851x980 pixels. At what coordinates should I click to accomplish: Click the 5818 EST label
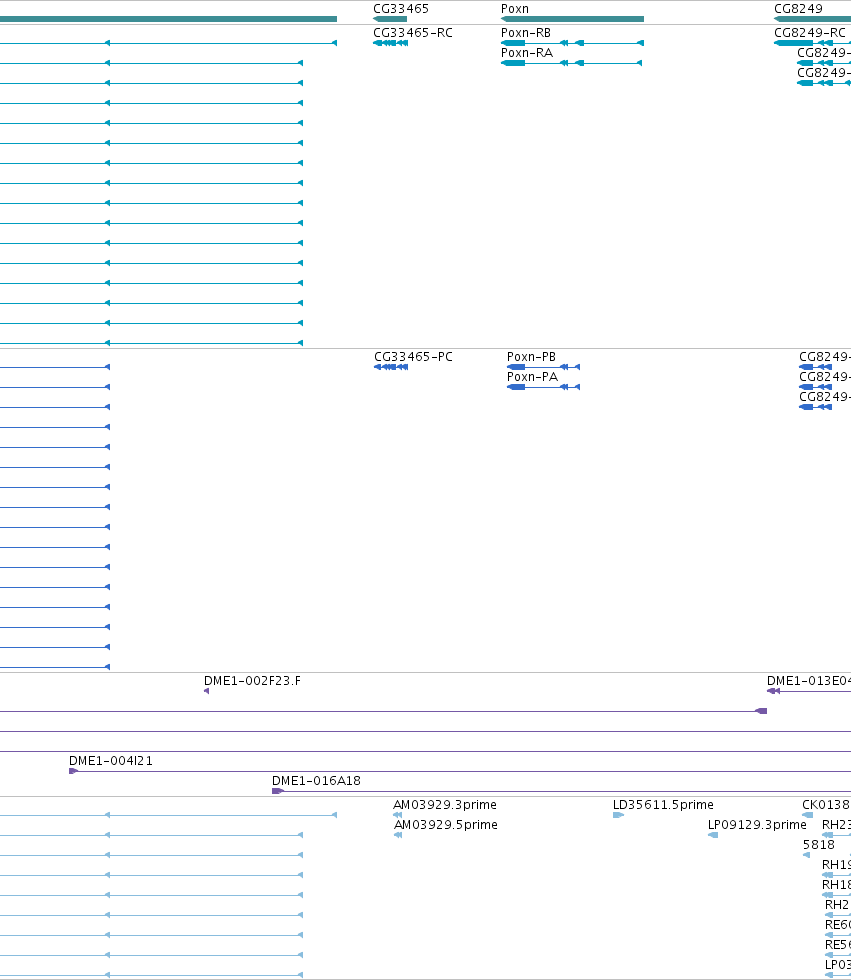(819, 844)
